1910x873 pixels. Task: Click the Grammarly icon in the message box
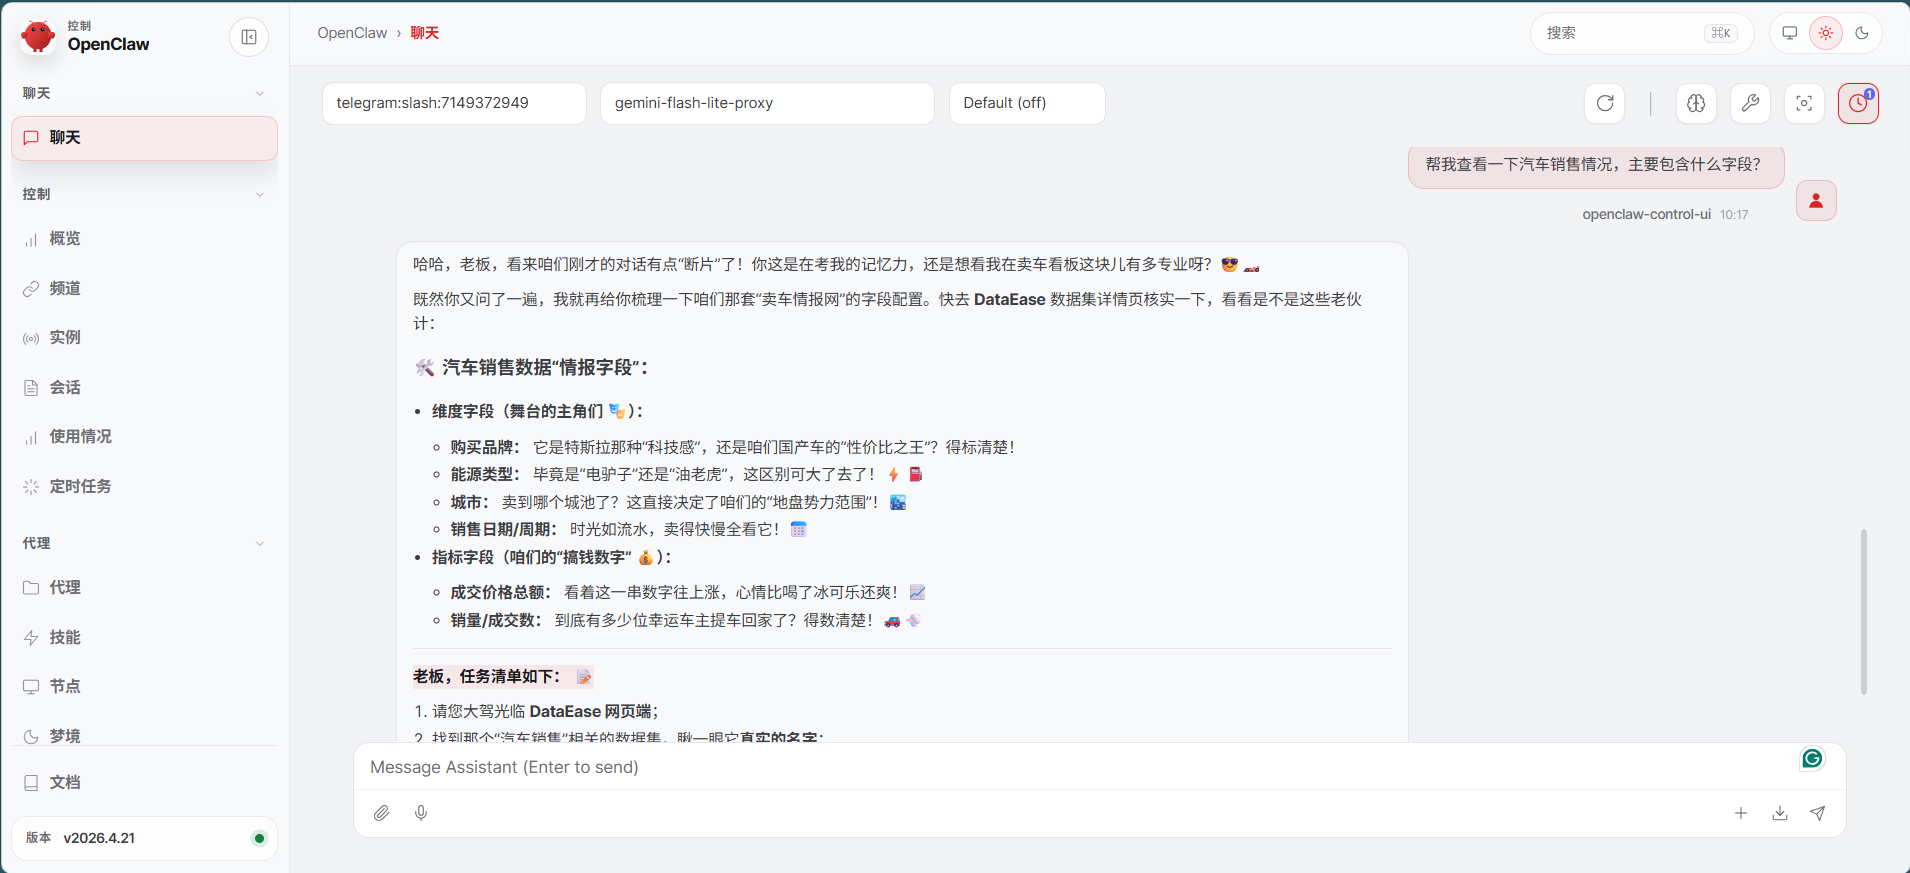pos(1812,758)
